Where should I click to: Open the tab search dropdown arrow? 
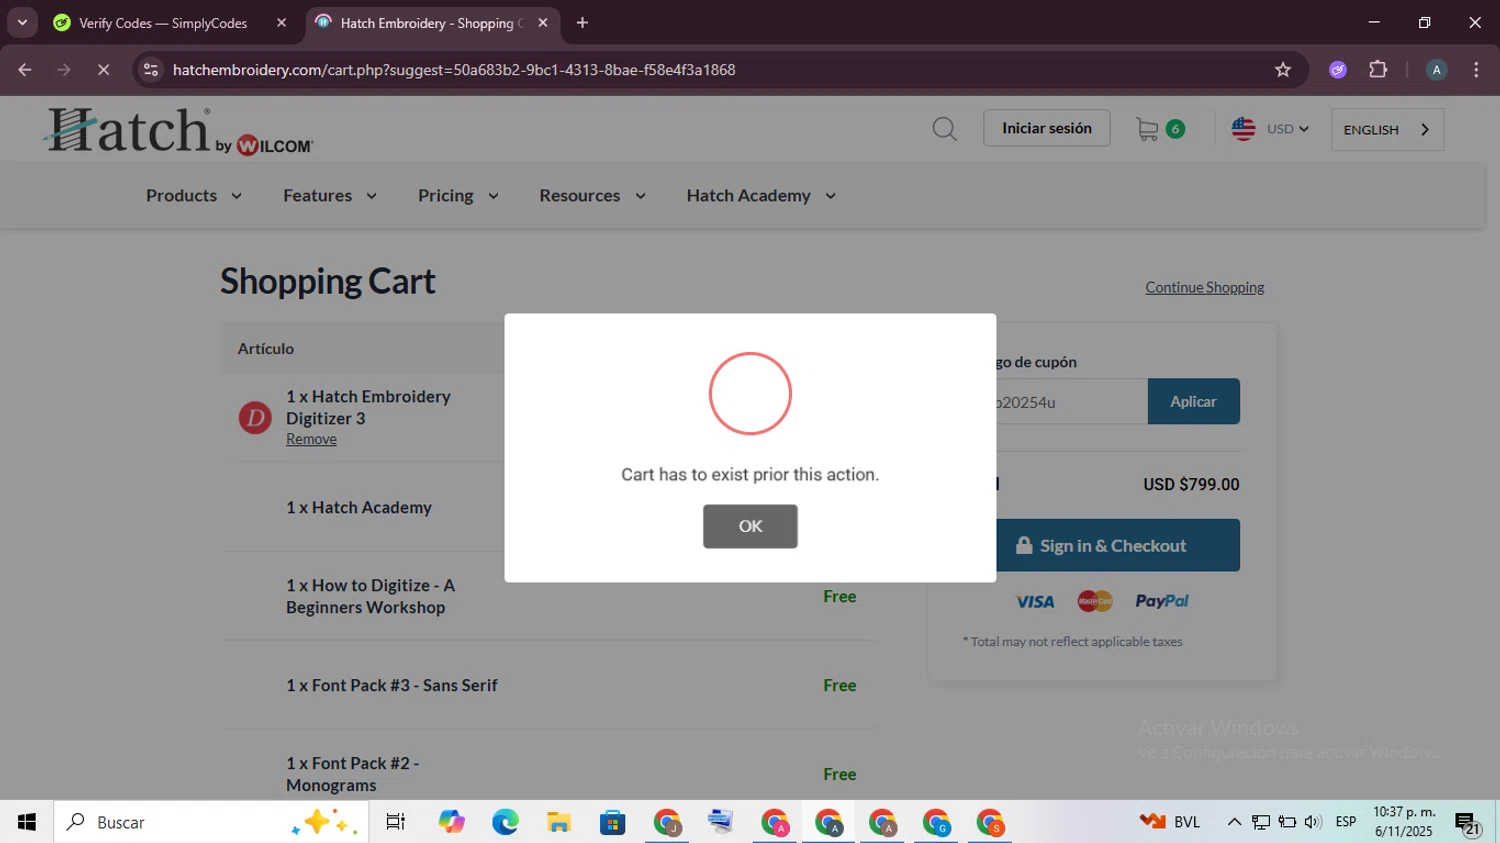pos(22,22)
